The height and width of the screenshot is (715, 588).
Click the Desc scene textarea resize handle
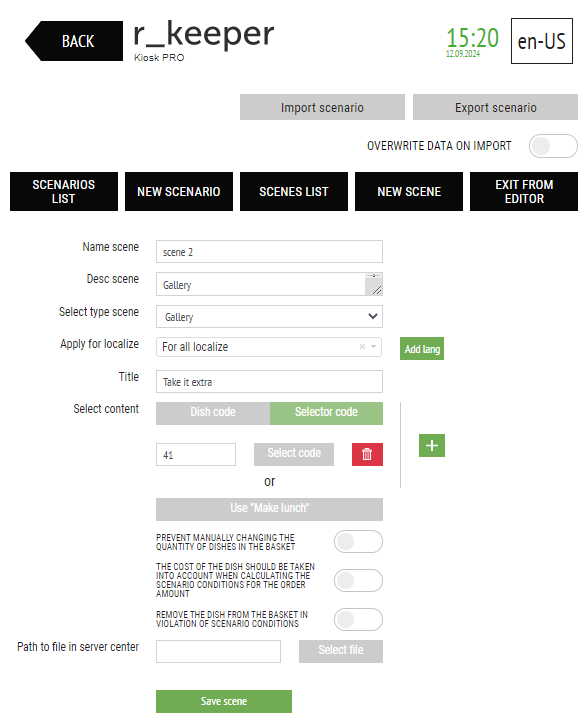(375, 289)
